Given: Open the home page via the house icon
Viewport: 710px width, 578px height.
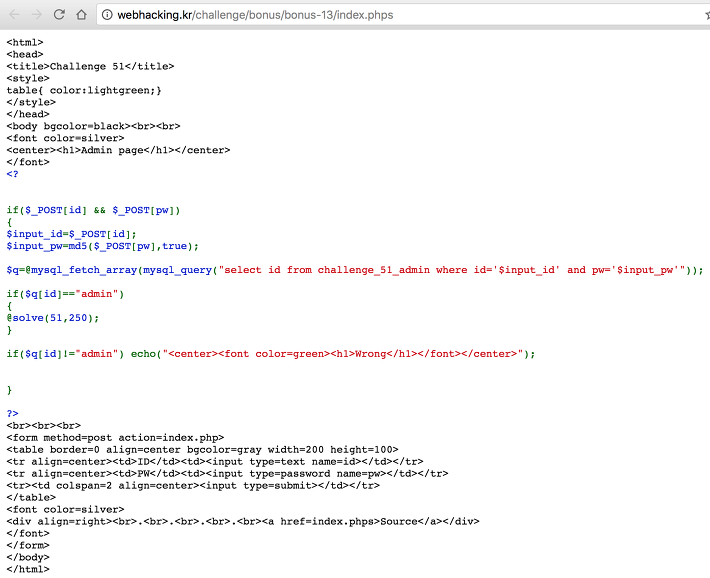Looking at the screenshot, I should 82,15.
